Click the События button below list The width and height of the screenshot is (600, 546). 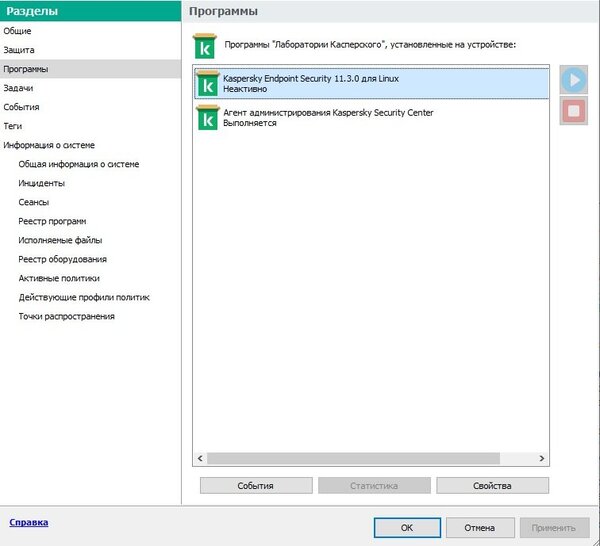pos(256,486)
